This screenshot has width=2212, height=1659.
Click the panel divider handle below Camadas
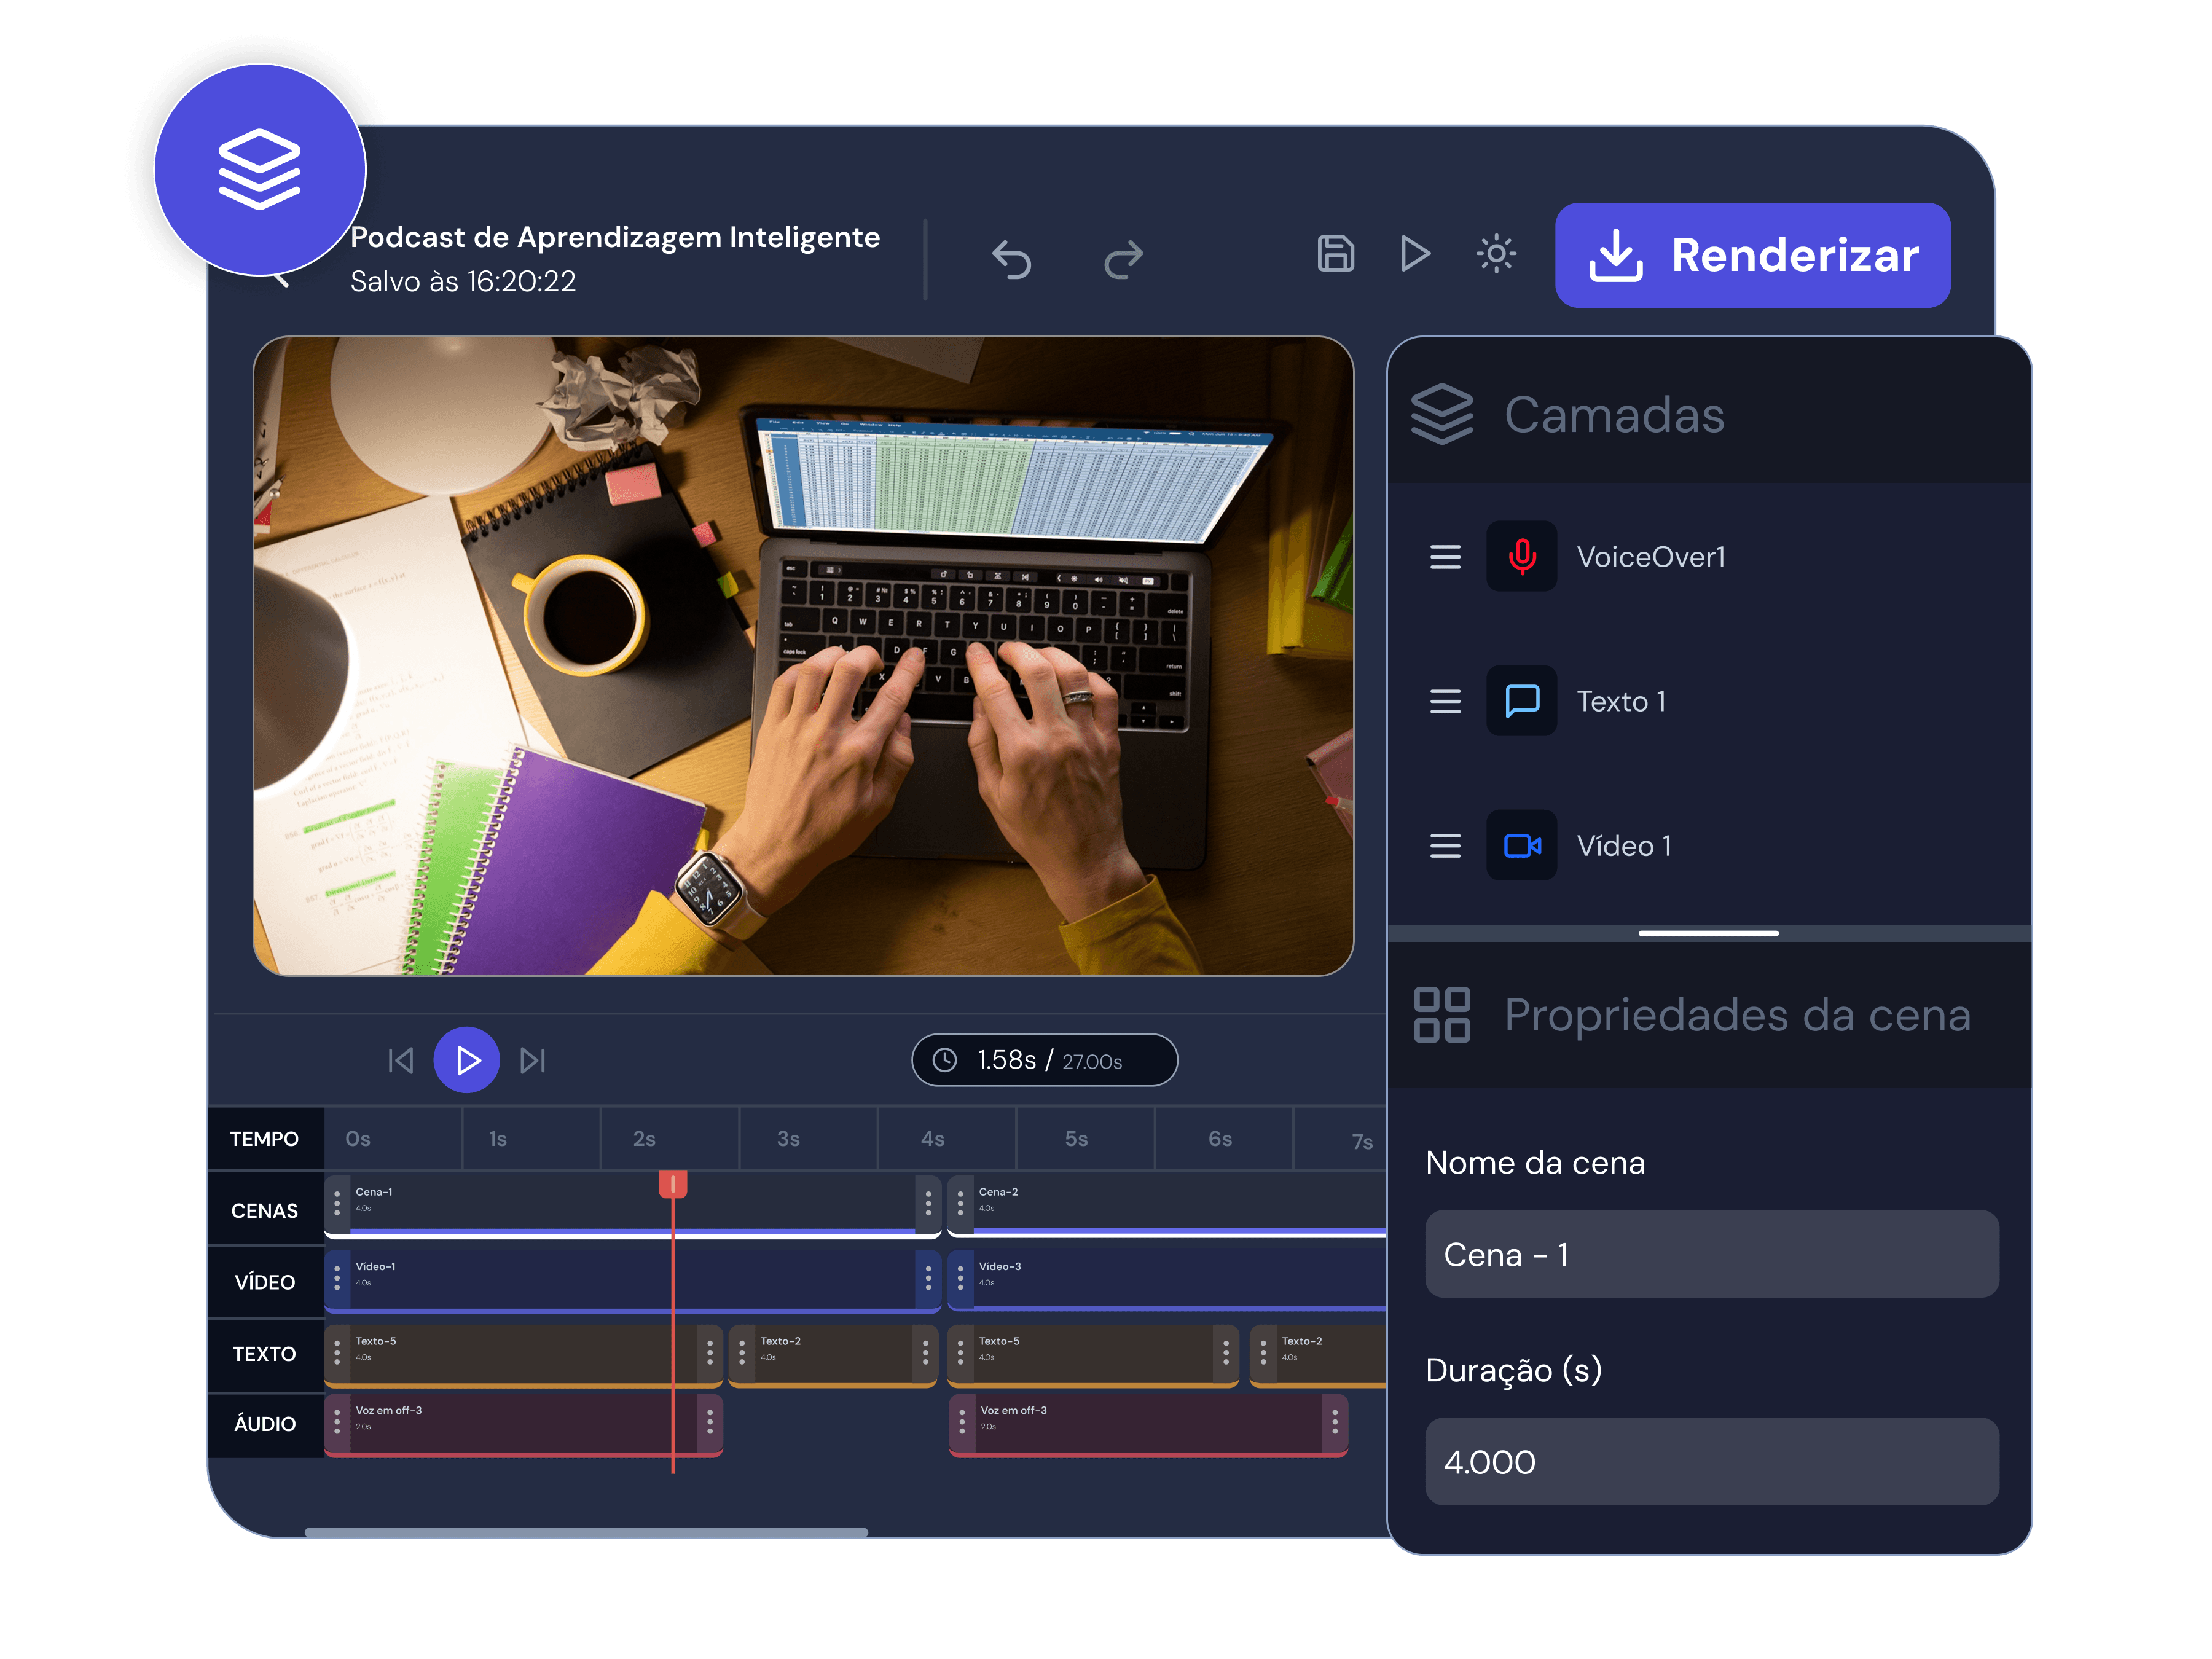pos(1708,933)
